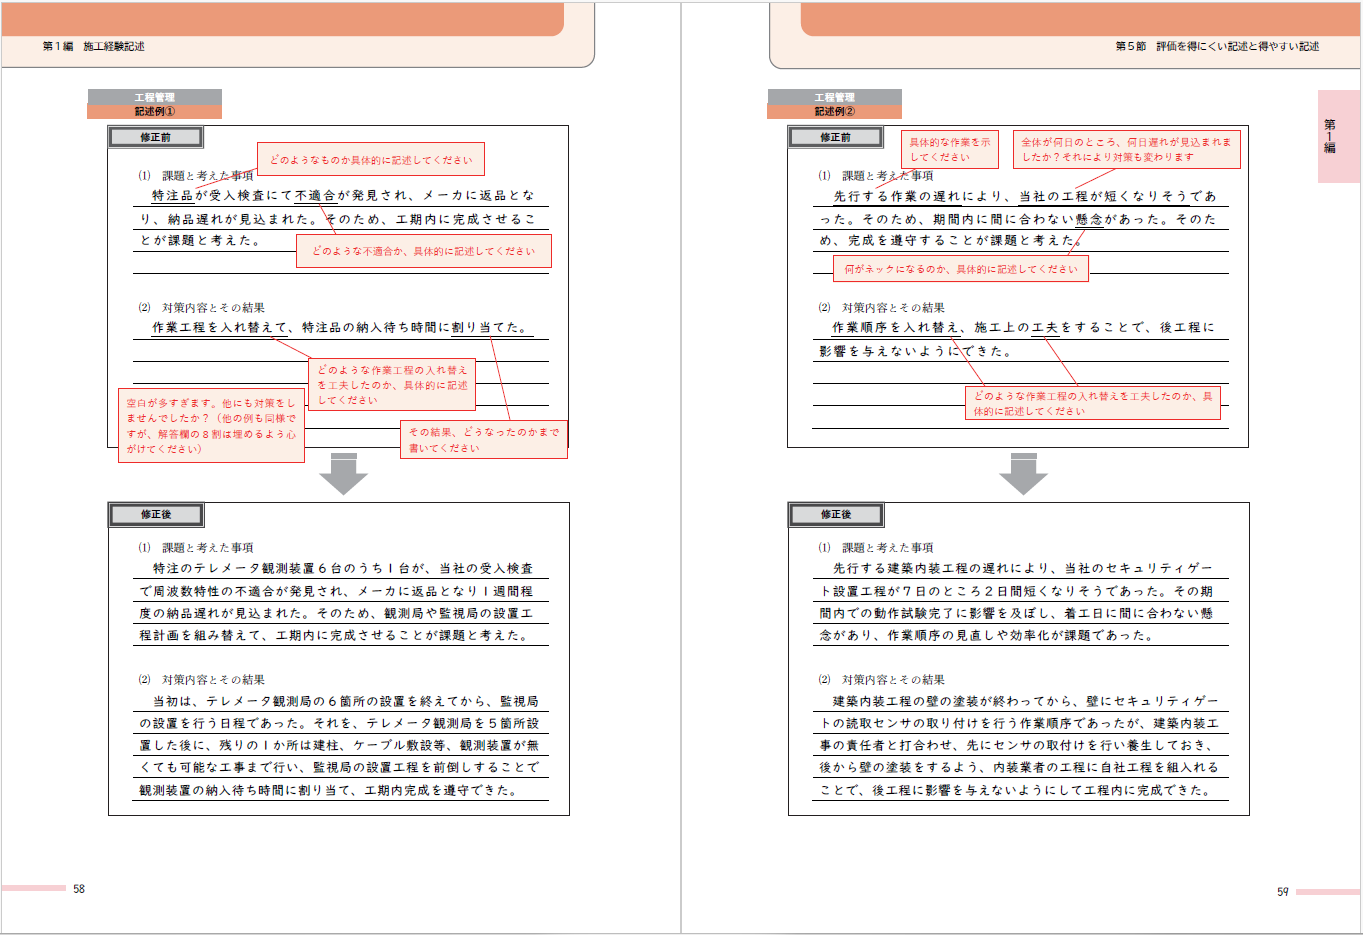Viewport: 1363px width, 935px height.
Task: Click the heading "(2) 対策内容とその結果" in the page 58 修正後 box
Action: [x=202, y=680]
